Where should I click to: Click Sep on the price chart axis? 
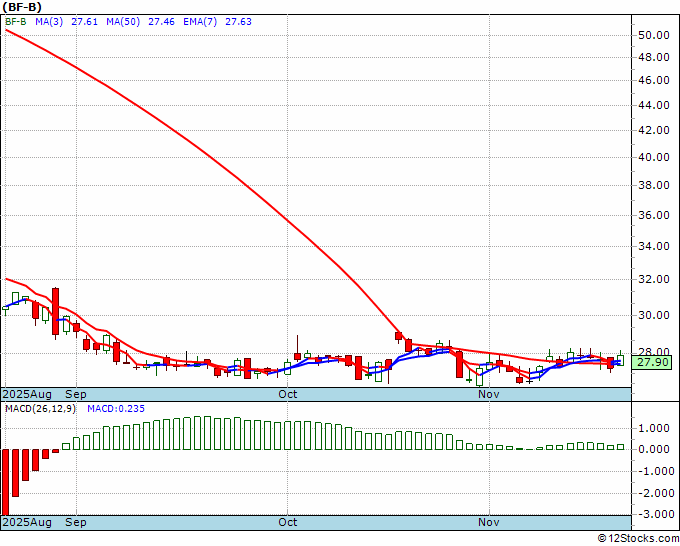click(x=76, y=394)
